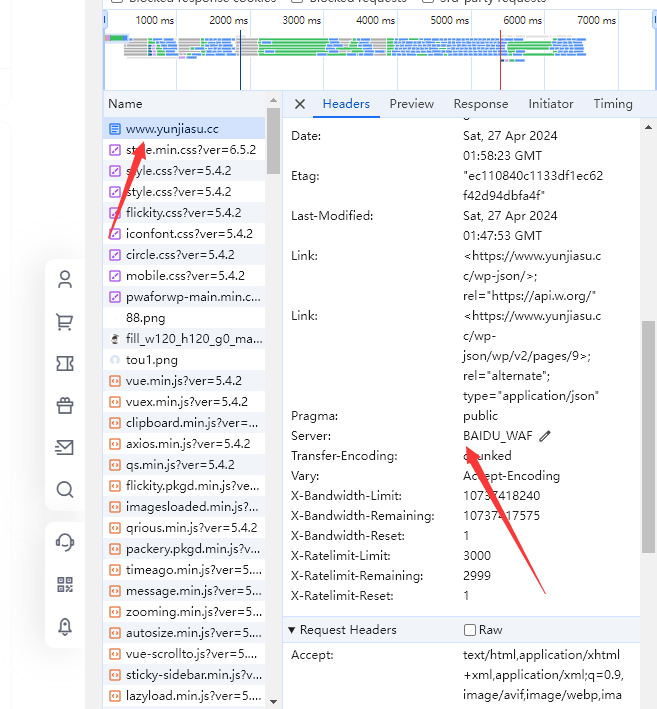Select the 88.png request
657x709 pixels.
click(x=184, y=318)
